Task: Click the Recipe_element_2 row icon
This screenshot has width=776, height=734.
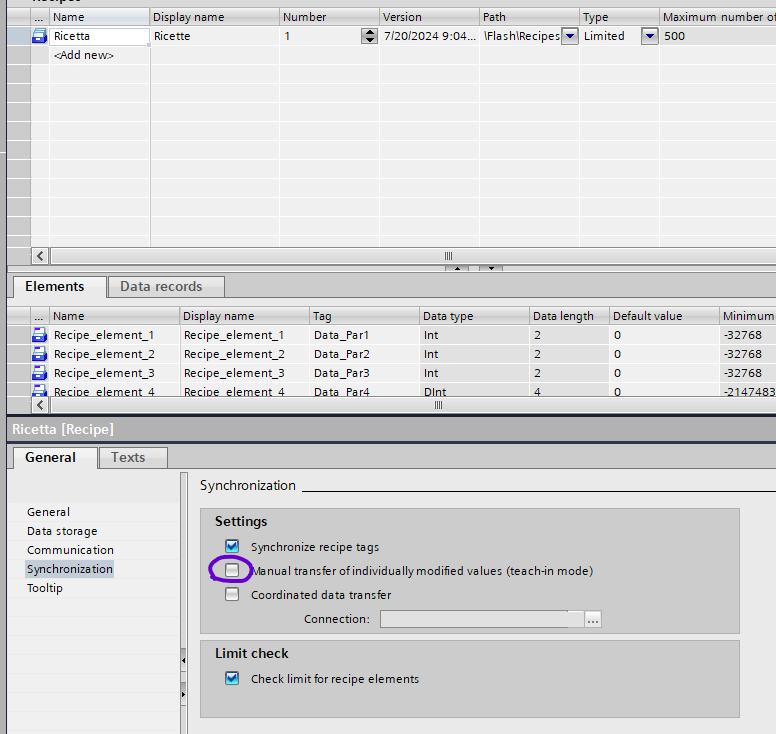Action: coord(39,354)
